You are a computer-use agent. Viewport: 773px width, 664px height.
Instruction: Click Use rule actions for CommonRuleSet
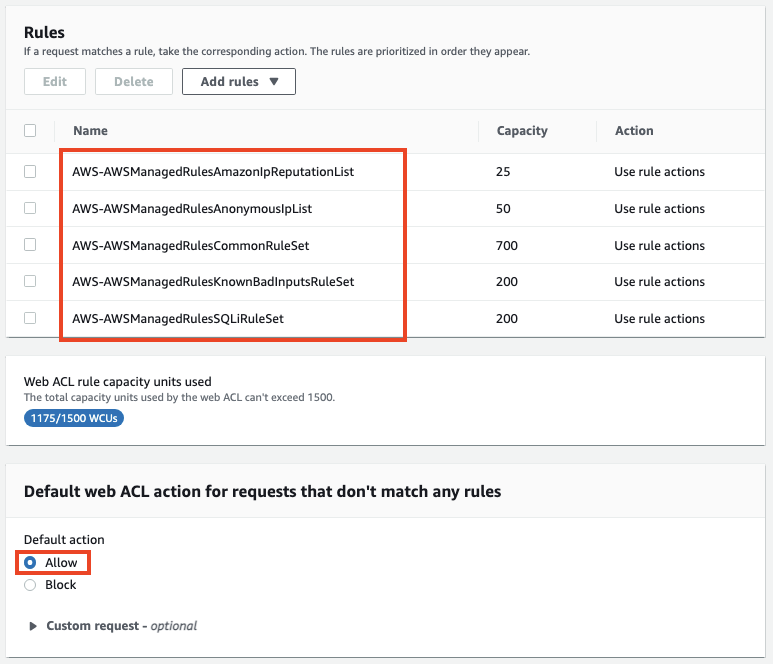click(660, 245)
